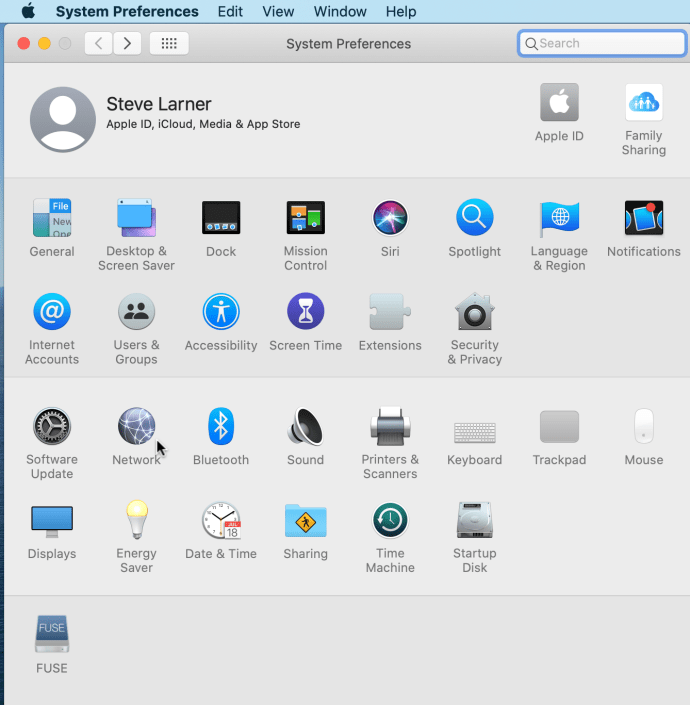Viewport: 690px width, 705px height.
Task: Open the FUSE preference pane
Action: click(52, 635)
